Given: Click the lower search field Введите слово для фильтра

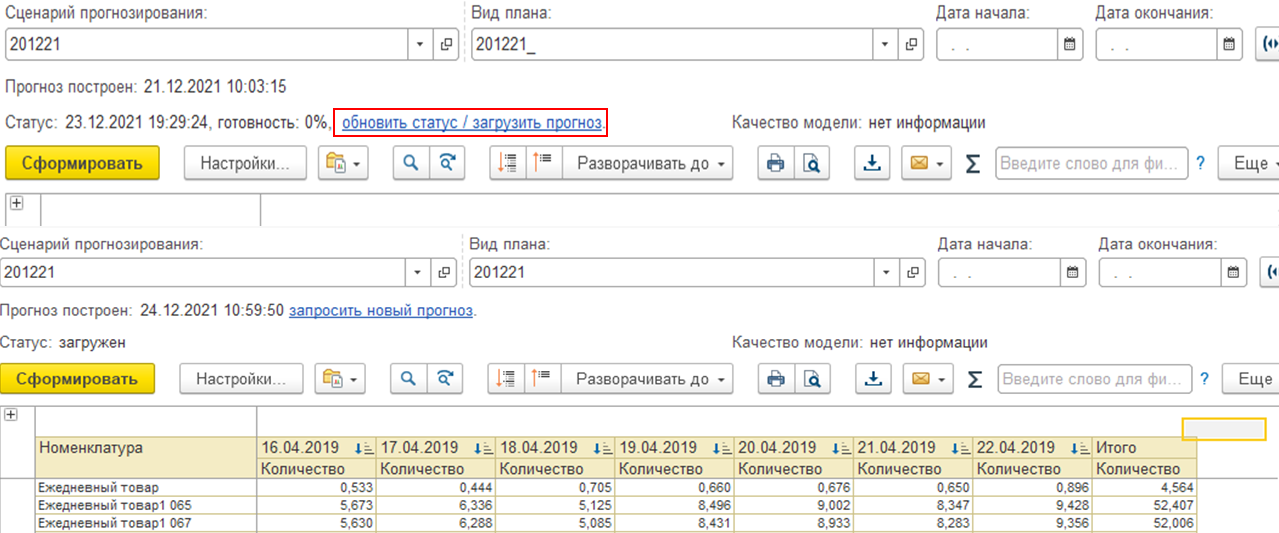Looking at the screenshot, I should [1094, 379].
